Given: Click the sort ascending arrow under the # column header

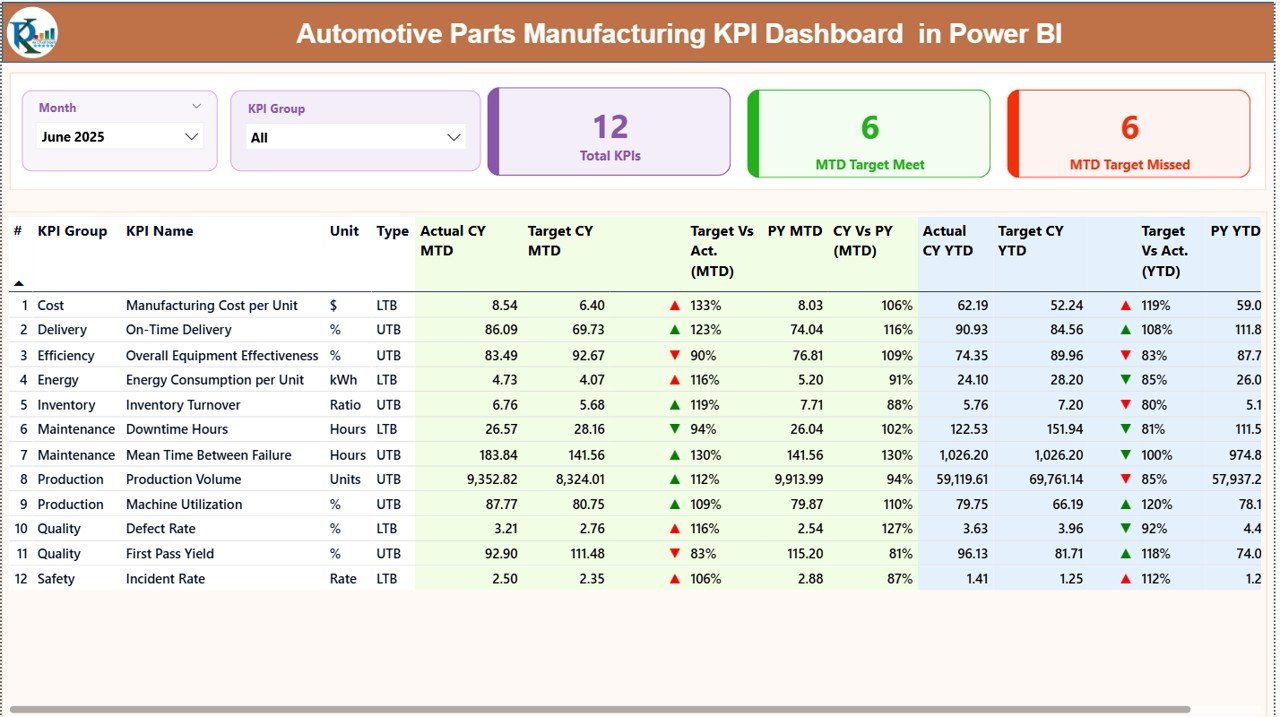Looking at the screenshot, I should [21, 285].
